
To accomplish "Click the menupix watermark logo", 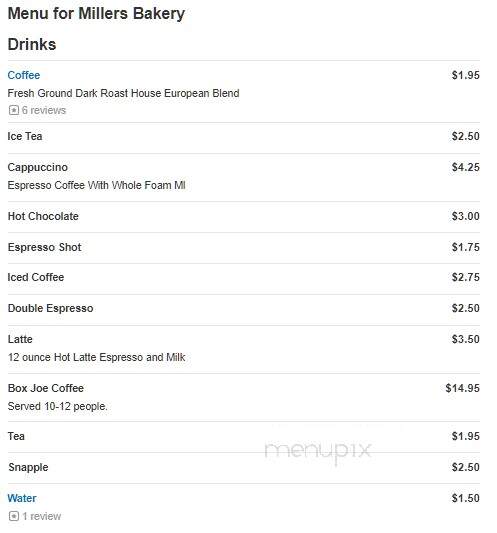I will tap(318, 451).
